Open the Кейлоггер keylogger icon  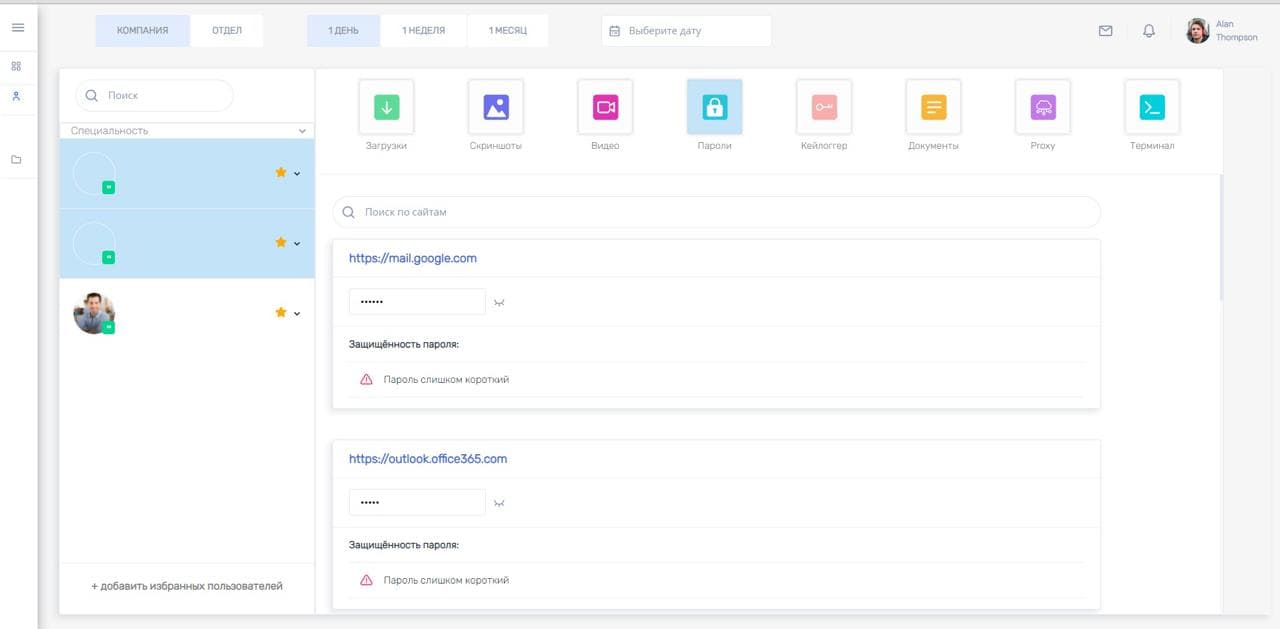(824, 107)
